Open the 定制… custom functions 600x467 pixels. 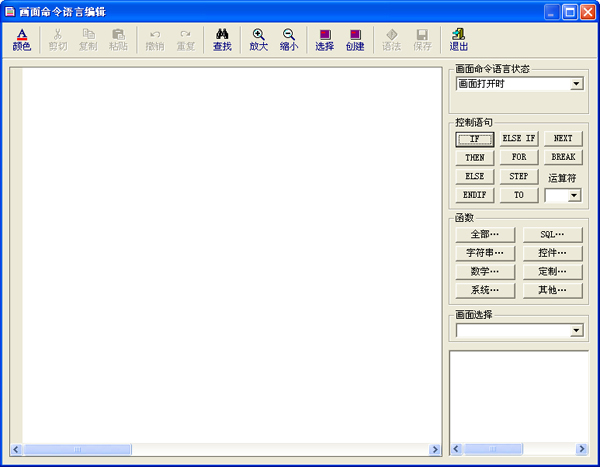(553, 272)
